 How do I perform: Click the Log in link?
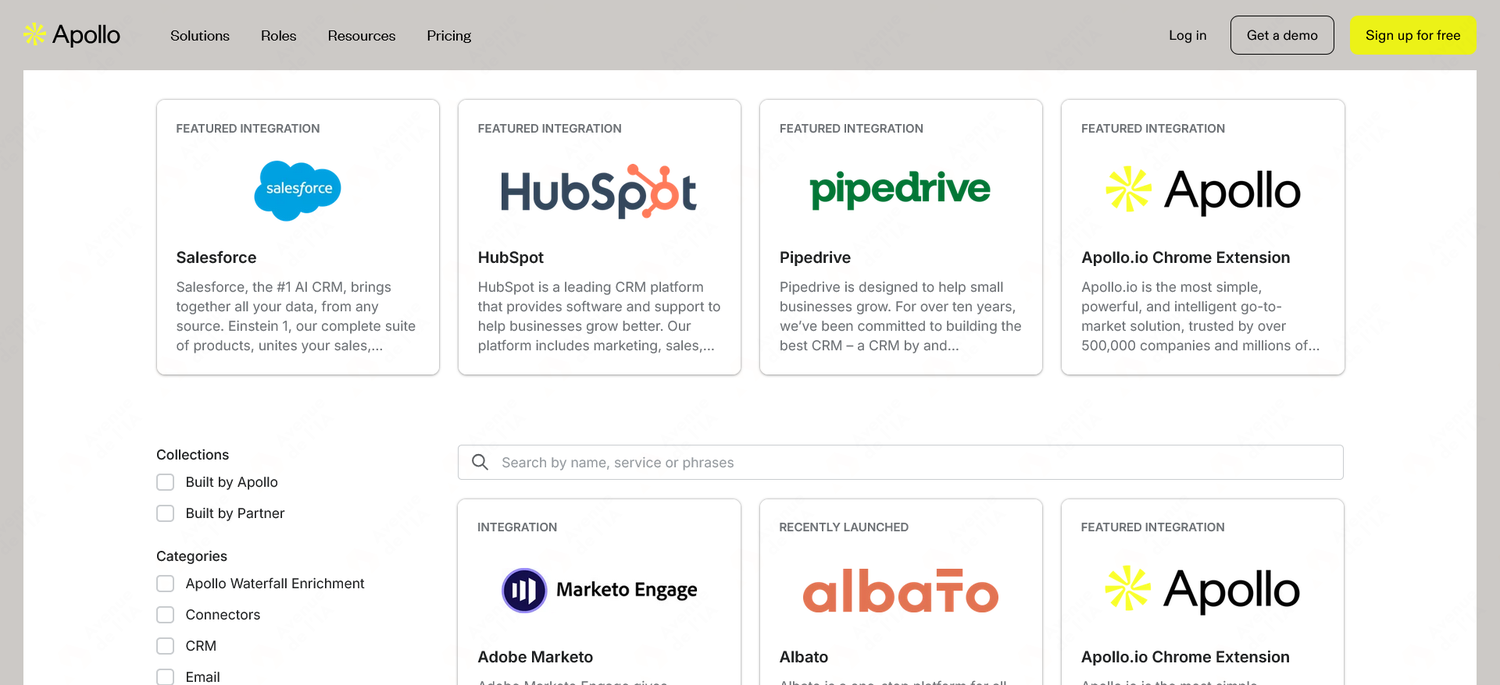coord(1187,35)
